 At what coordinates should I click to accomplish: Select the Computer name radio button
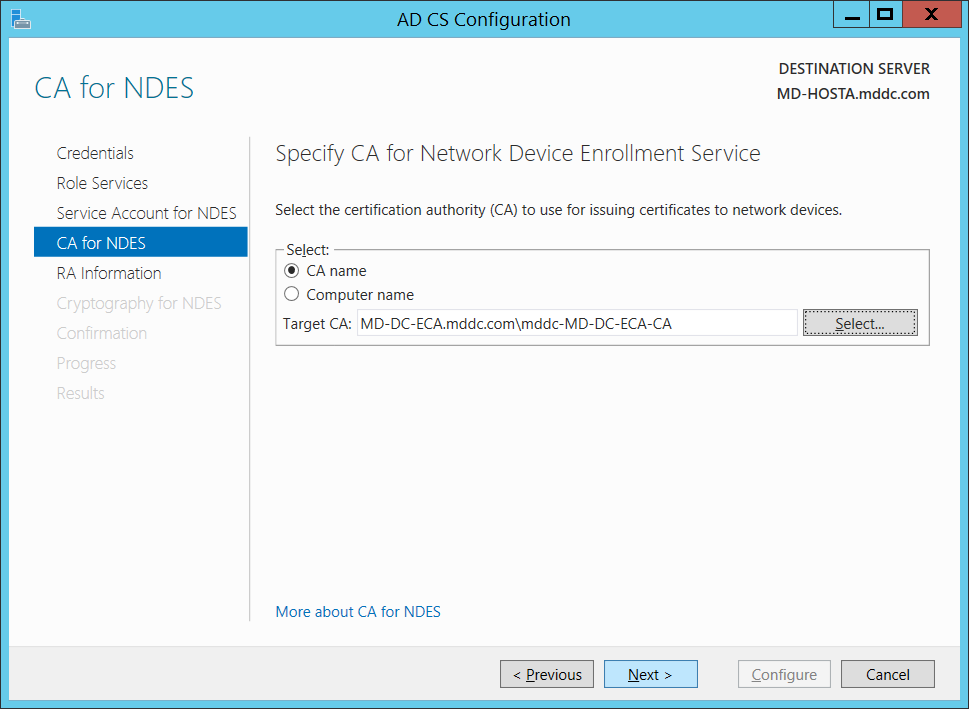(x=291, y=294)
